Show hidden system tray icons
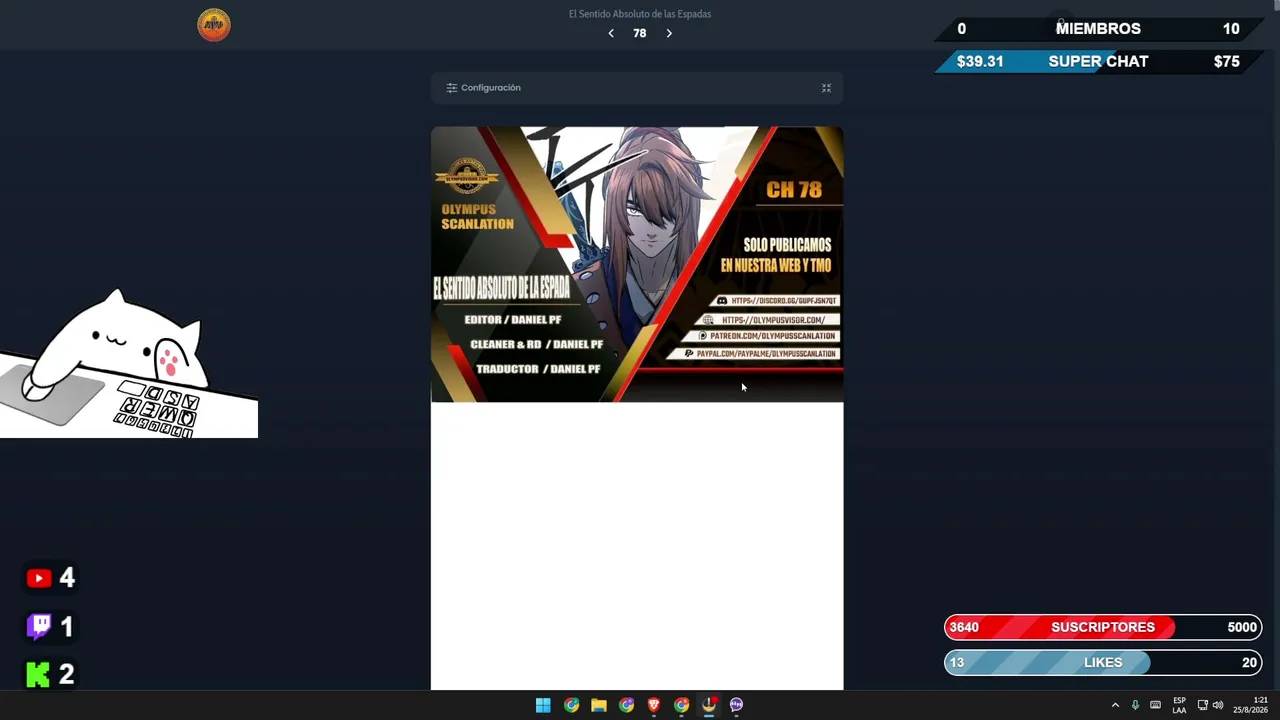 coord(1115,705)
